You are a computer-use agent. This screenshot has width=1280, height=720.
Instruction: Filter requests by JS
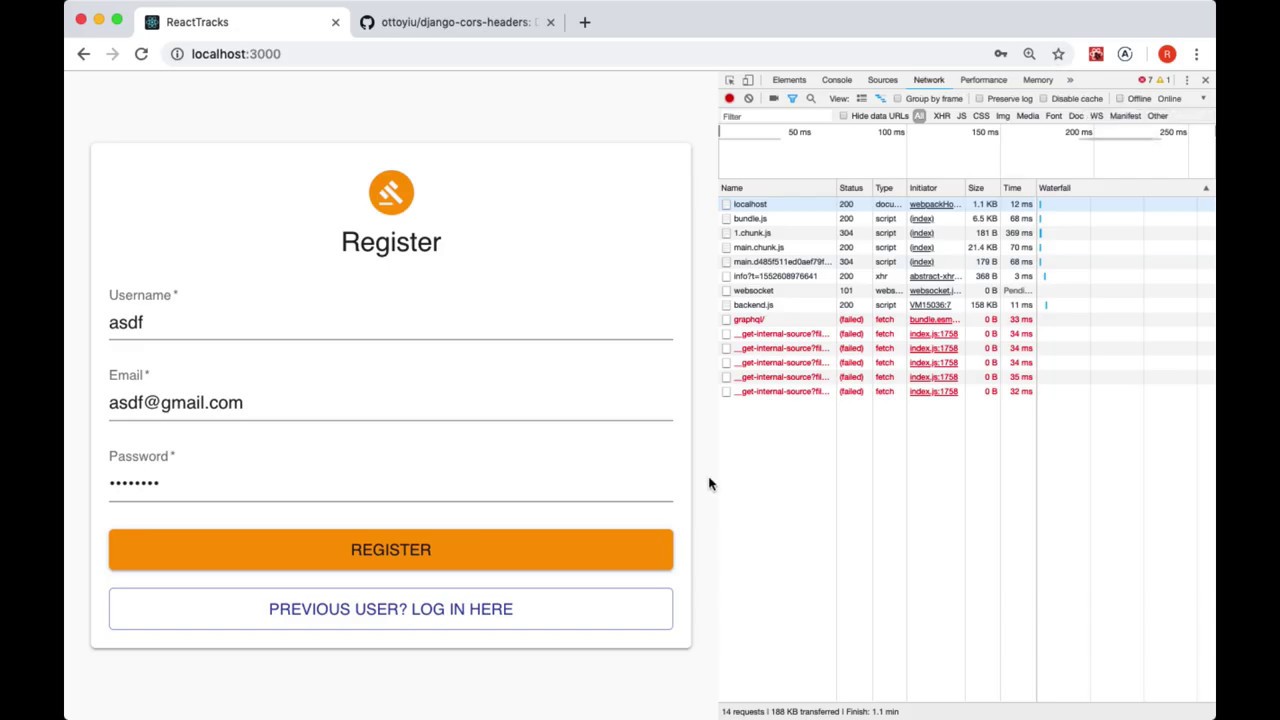[961, 116]
